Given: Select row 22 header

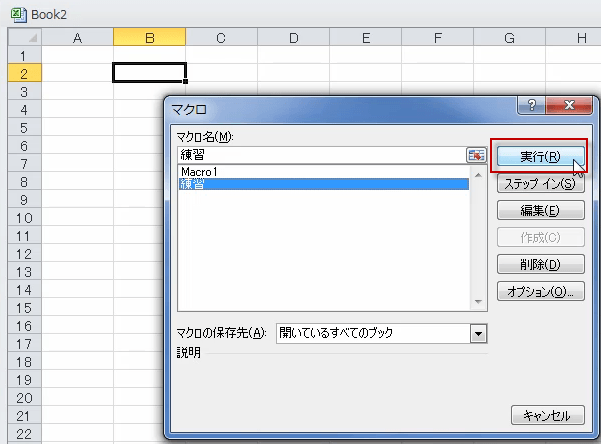Looking at the screenshot, I should click(25, 434).
